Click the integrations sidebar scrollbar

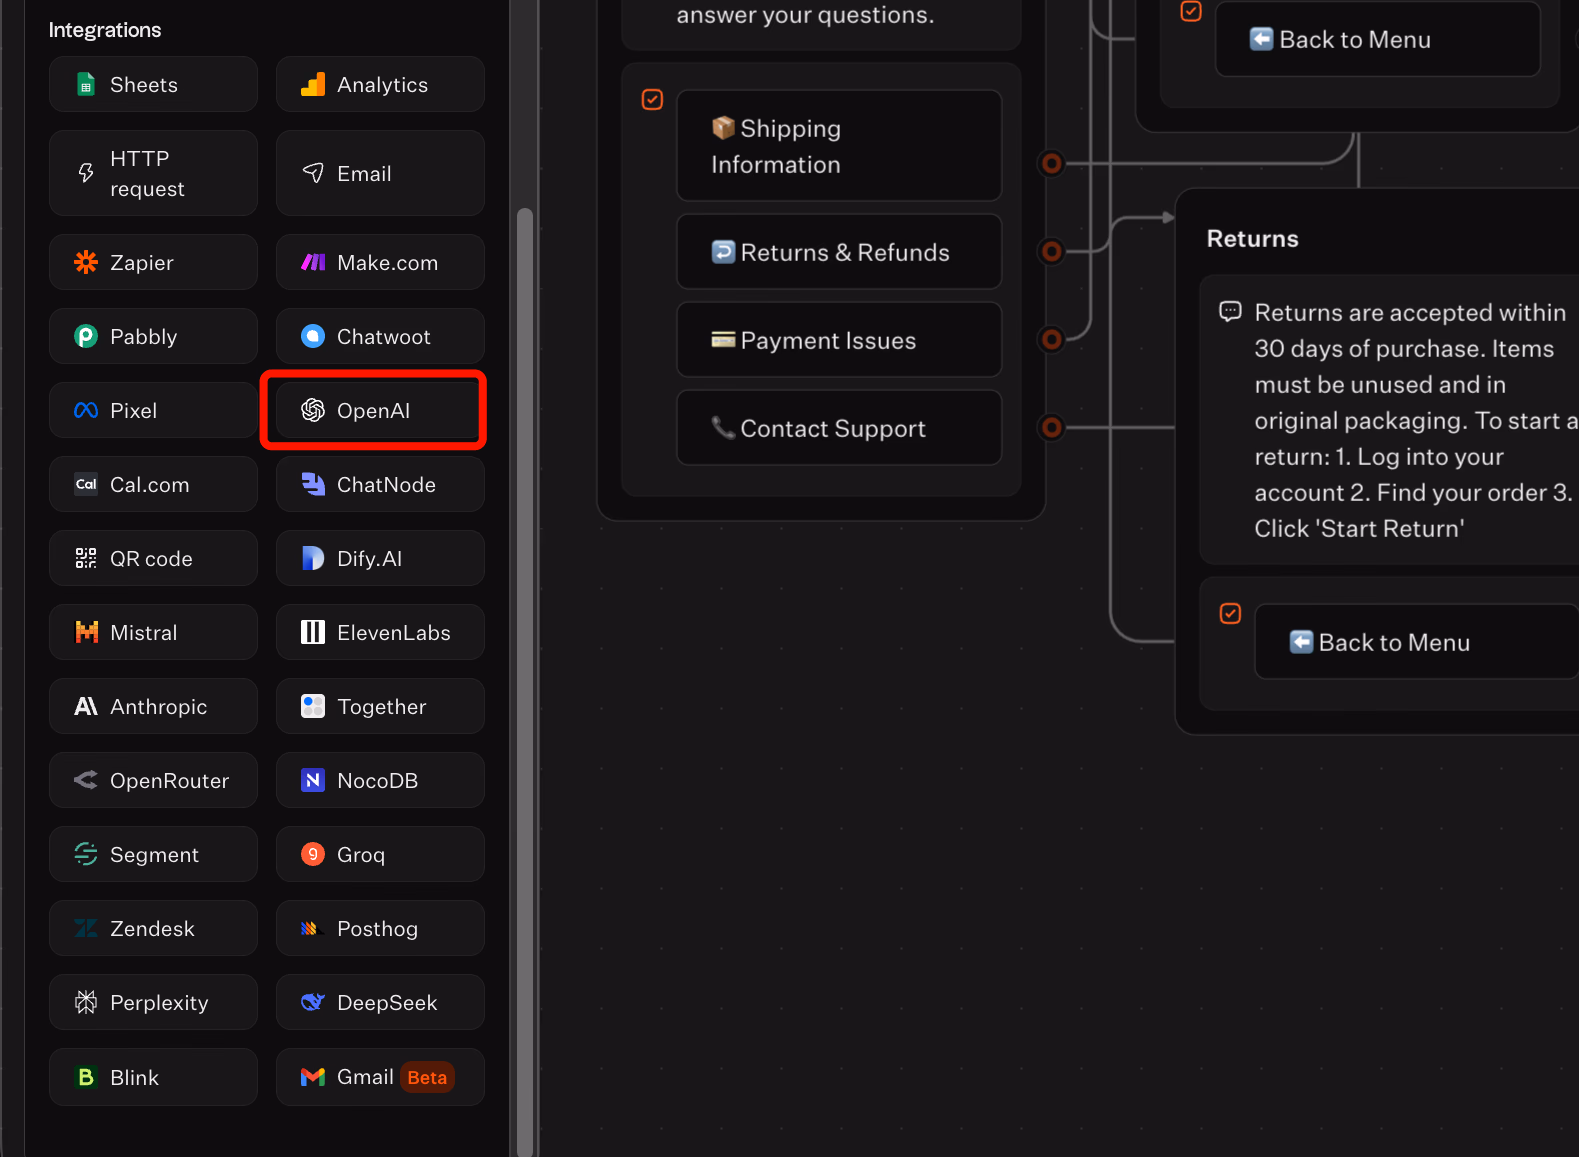[x=524, y=680]
